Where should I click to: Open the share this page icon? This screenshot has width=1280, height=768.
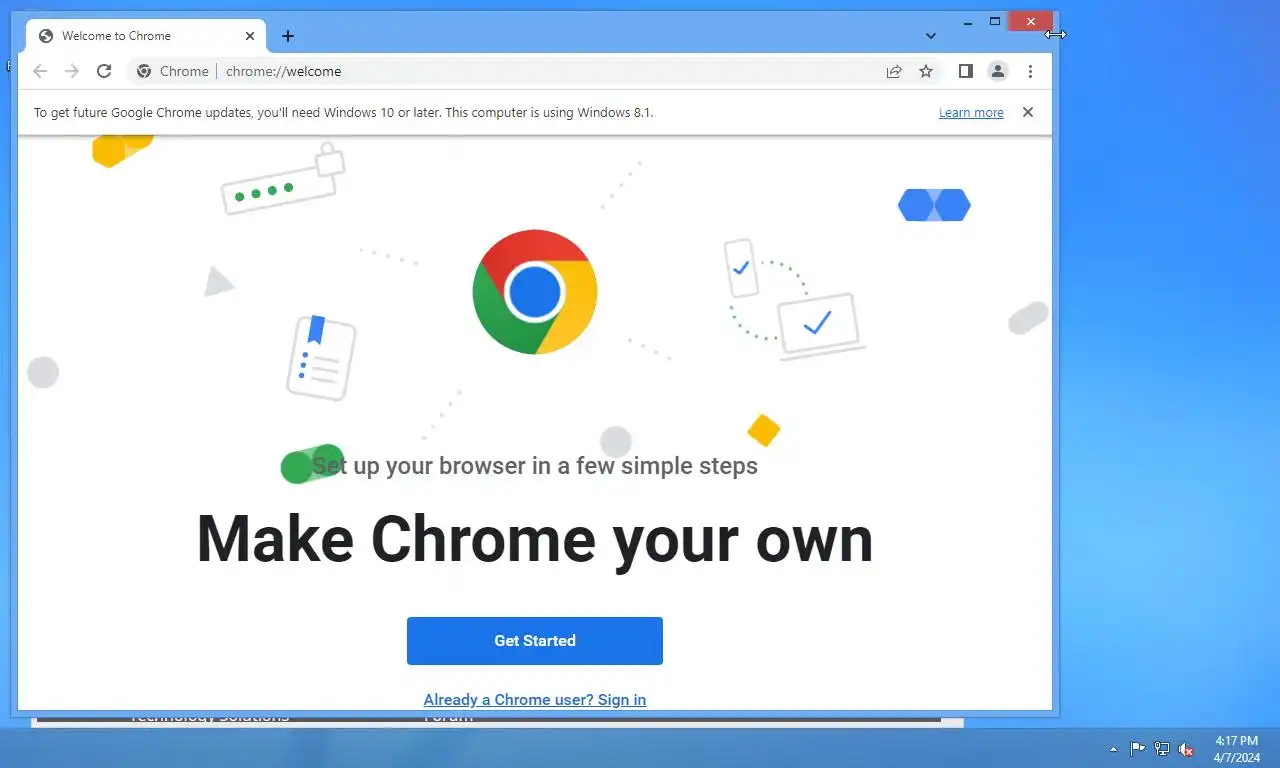pyautogui.click(x=894, y=71)
